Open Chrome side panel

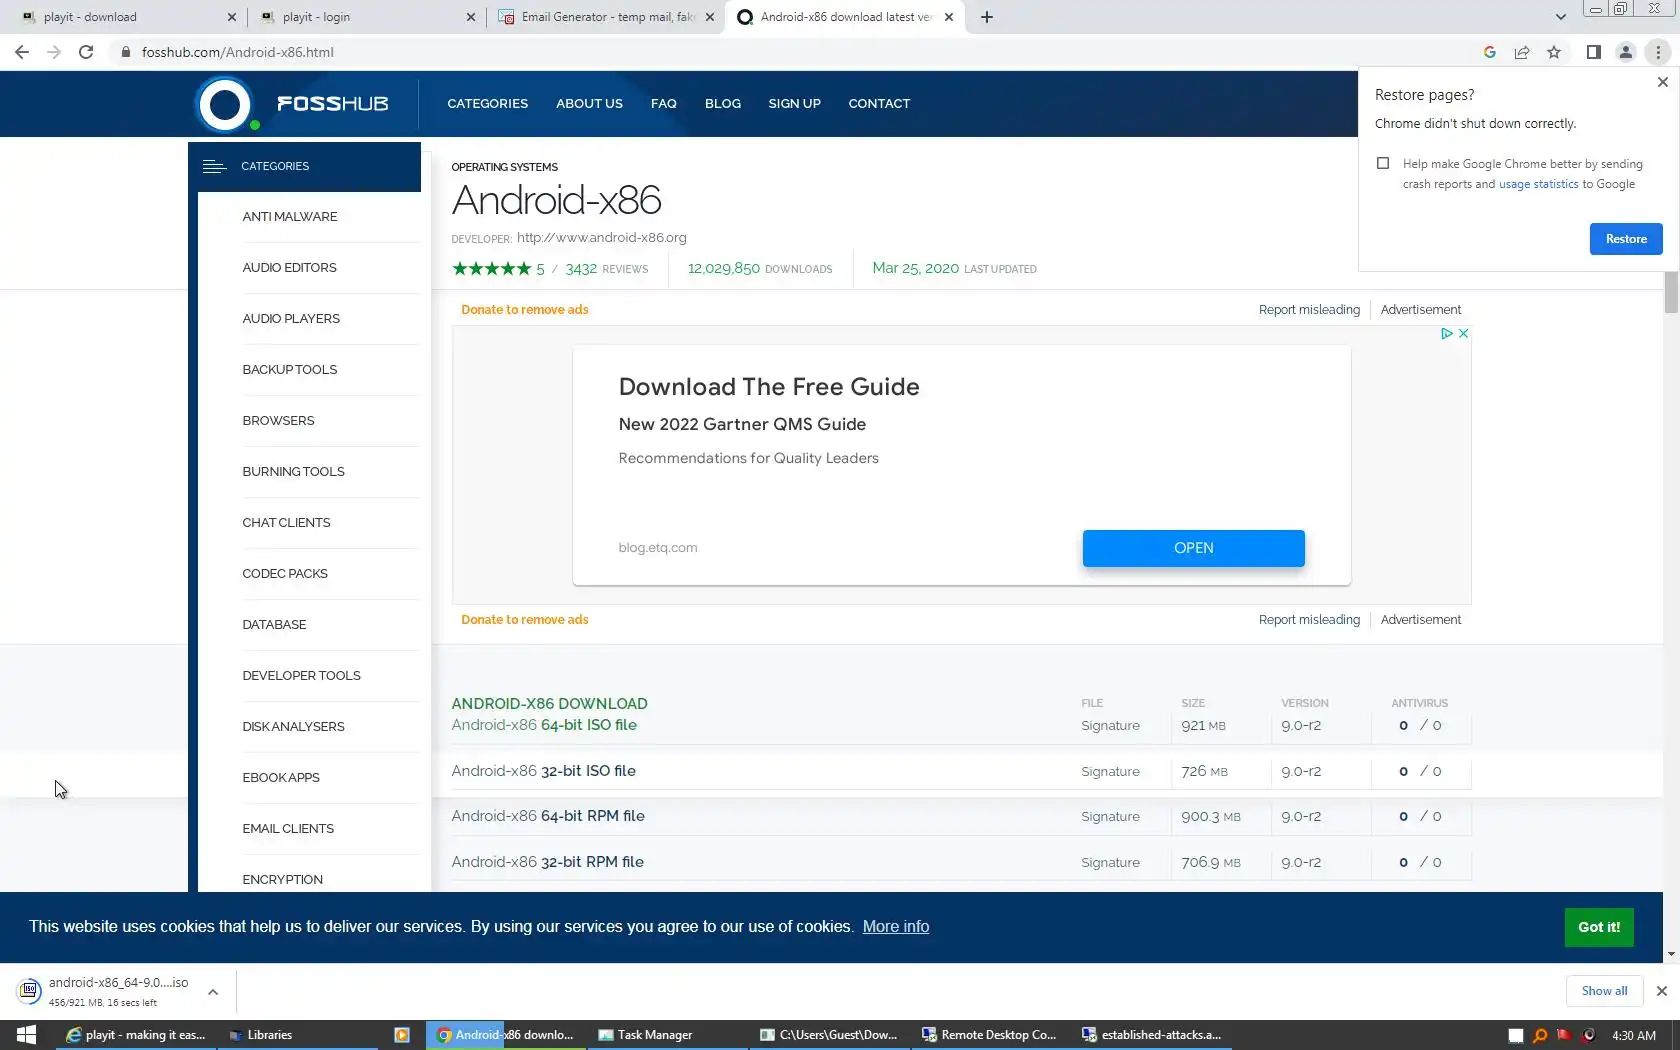pos(1594,52)
